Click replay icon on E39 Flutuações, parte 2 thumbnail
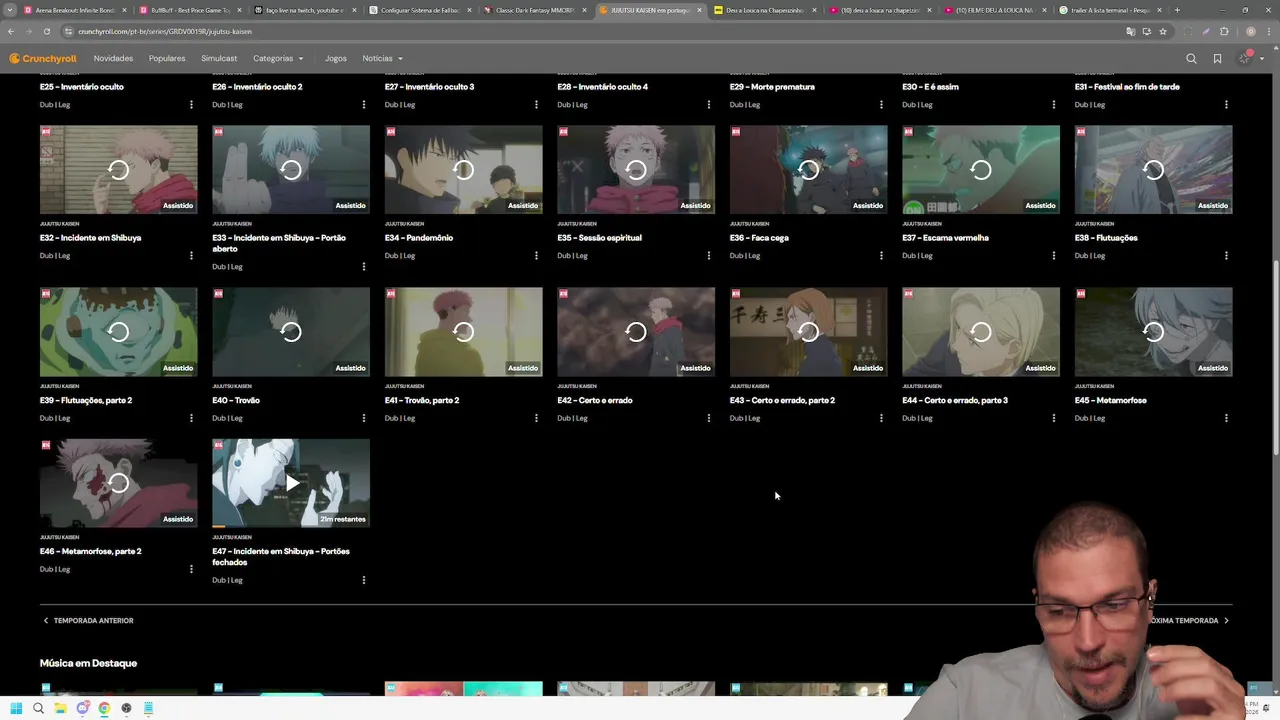Screen dimensions: 1280x720 tap(118, 332)
